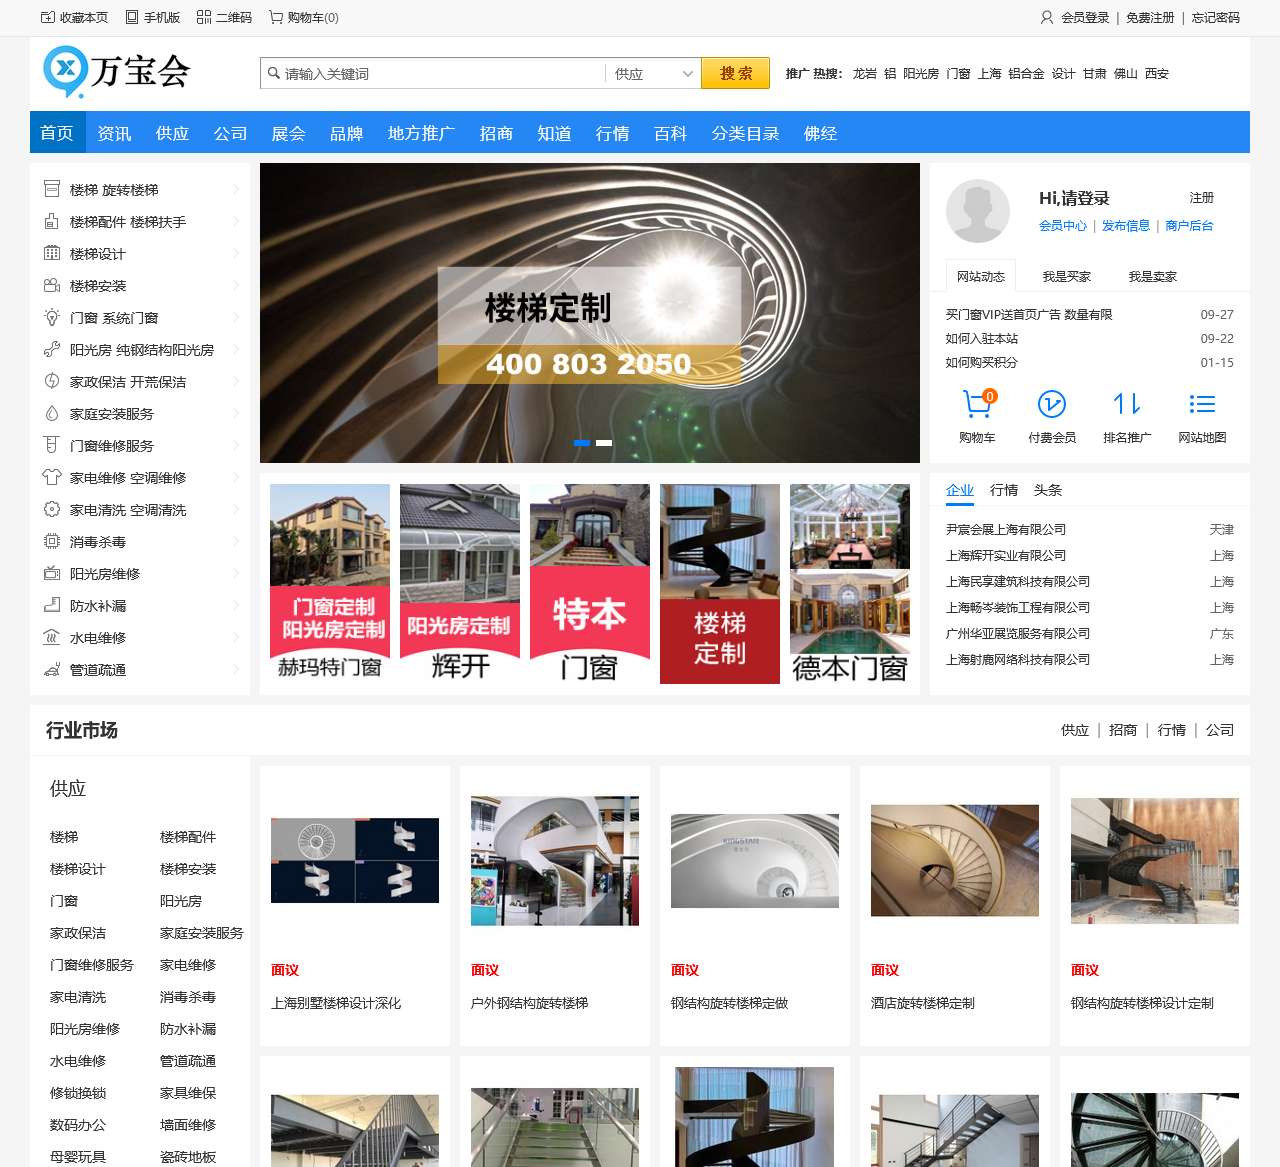Click the shopping cart icon with badge
The image size is (1280, 1167).
(x=977, y=404)
